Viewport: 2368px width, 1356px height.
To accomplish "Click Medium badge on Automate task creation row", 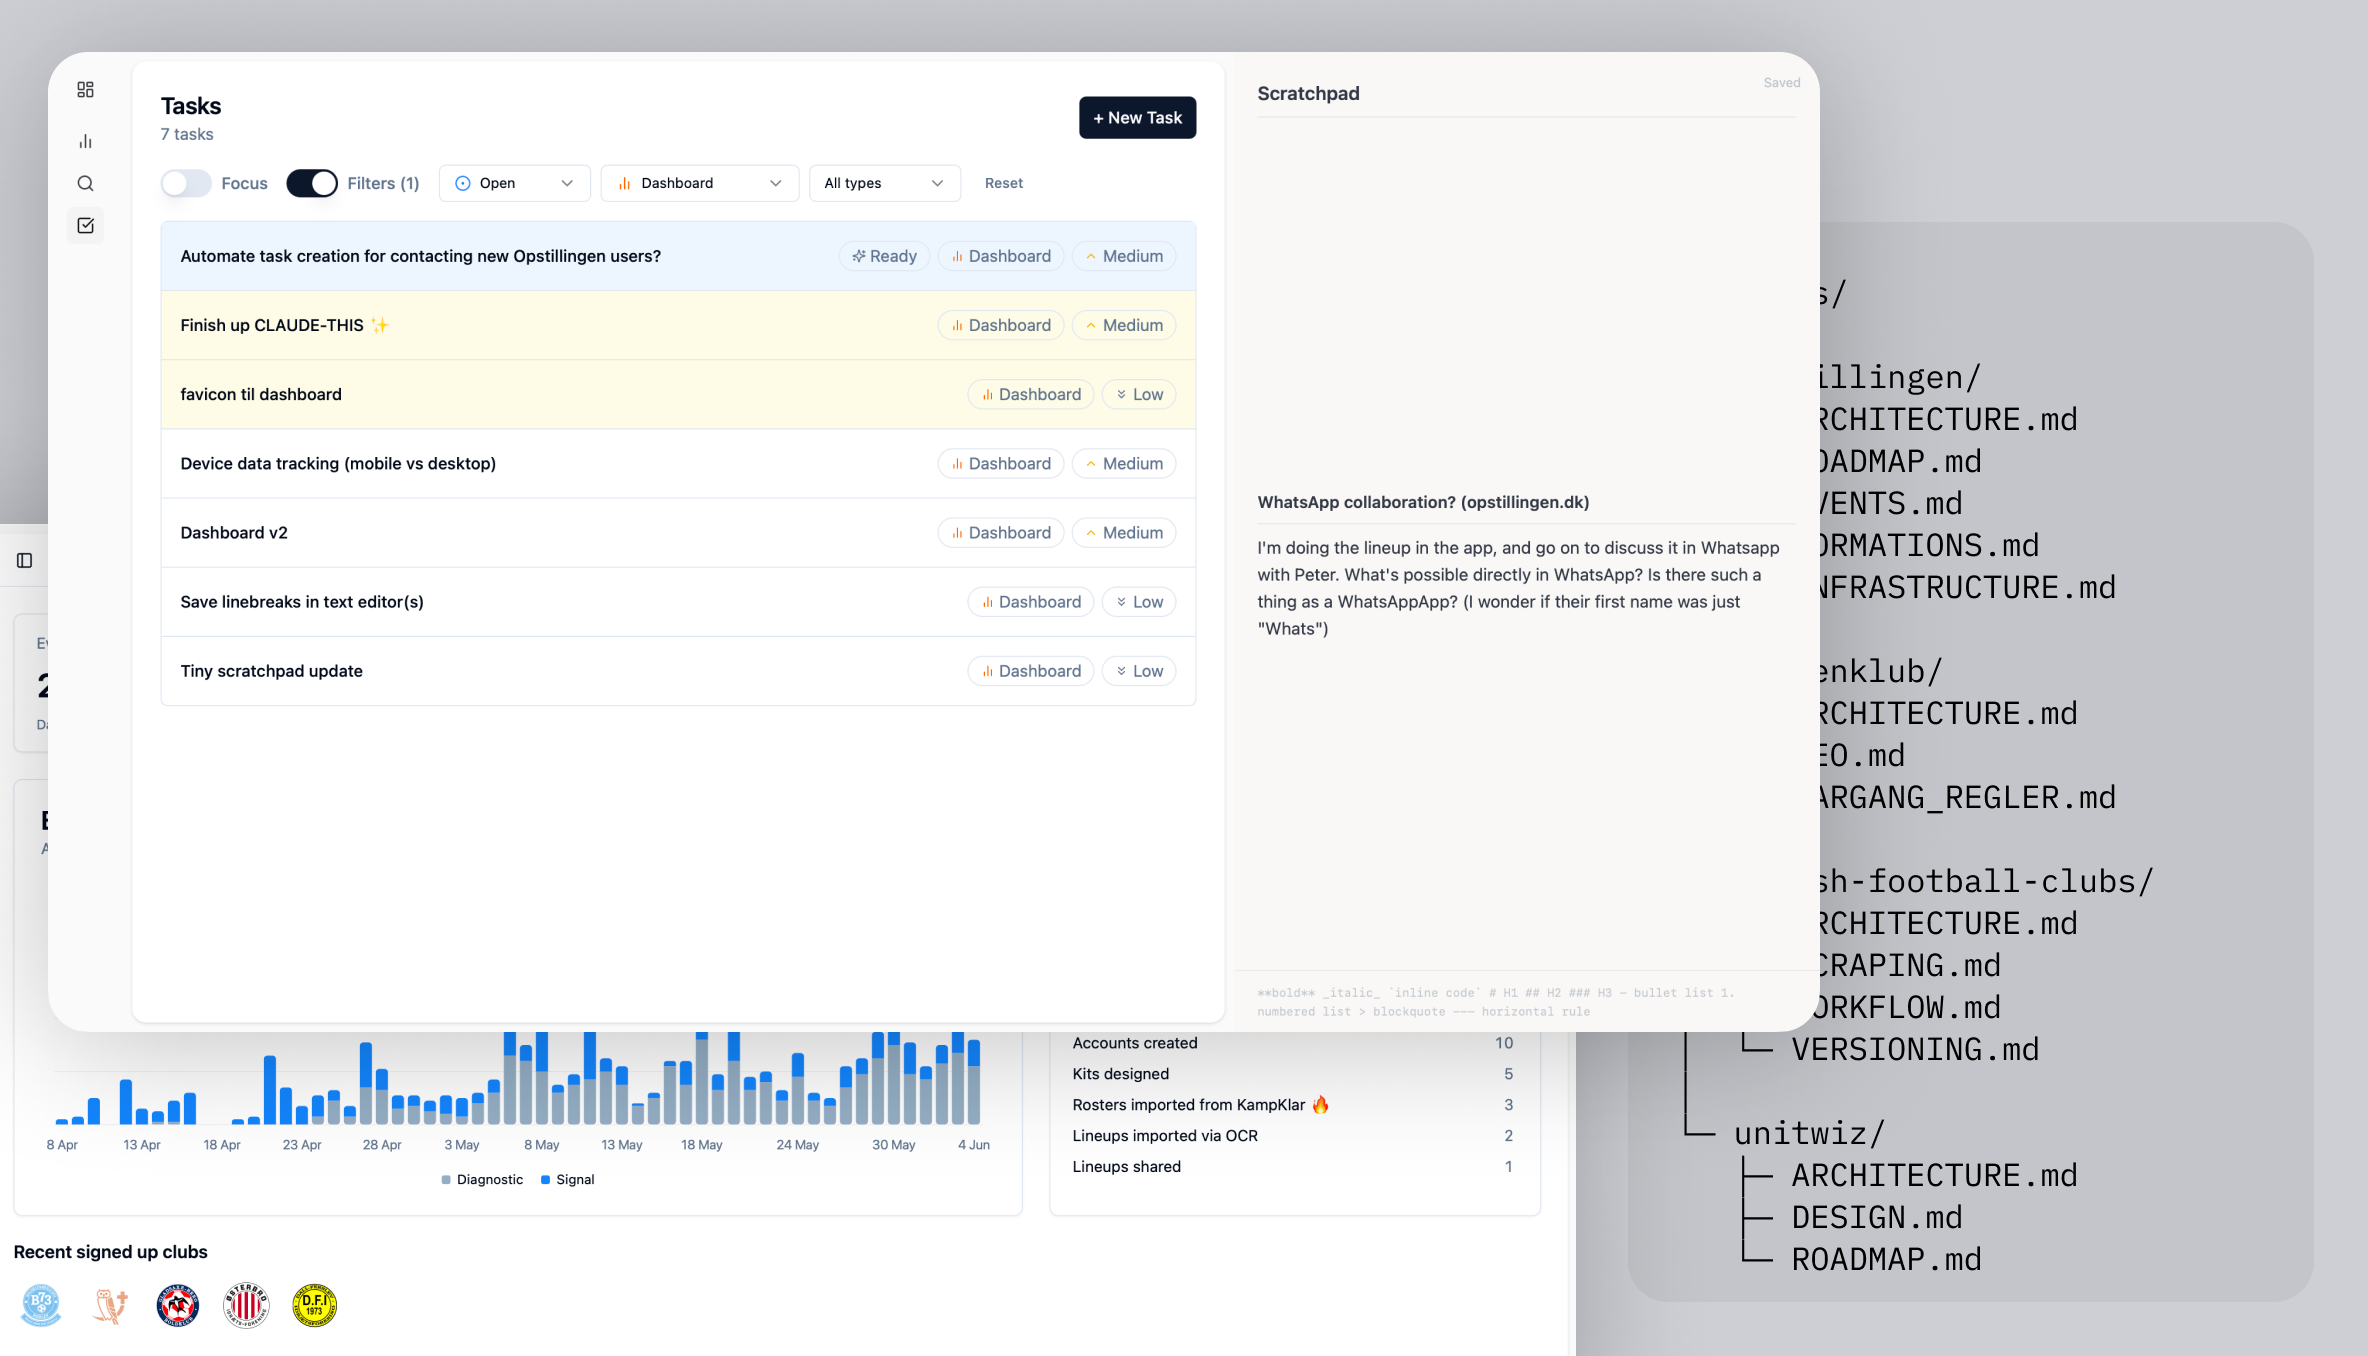I will pos(1123,256).
